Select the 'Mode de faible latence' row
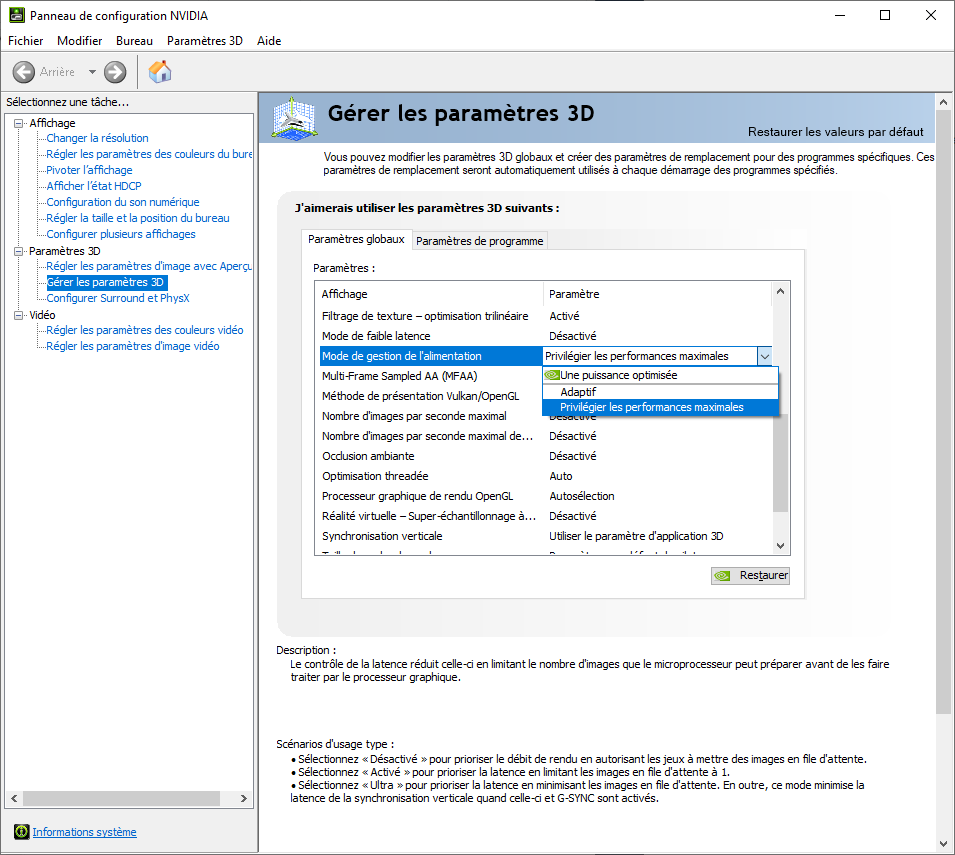955x855 pixels. point(546,336)
